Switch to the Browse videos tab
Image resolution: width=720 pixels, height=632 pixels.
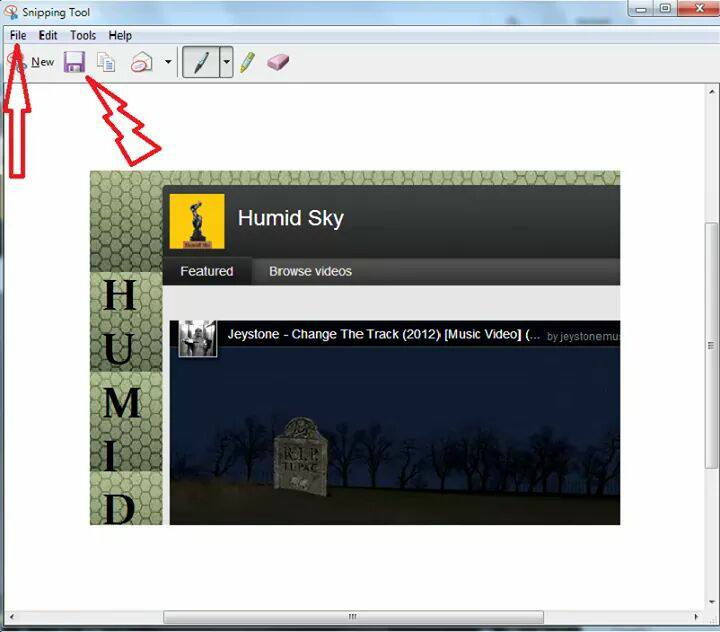point(310,271)
